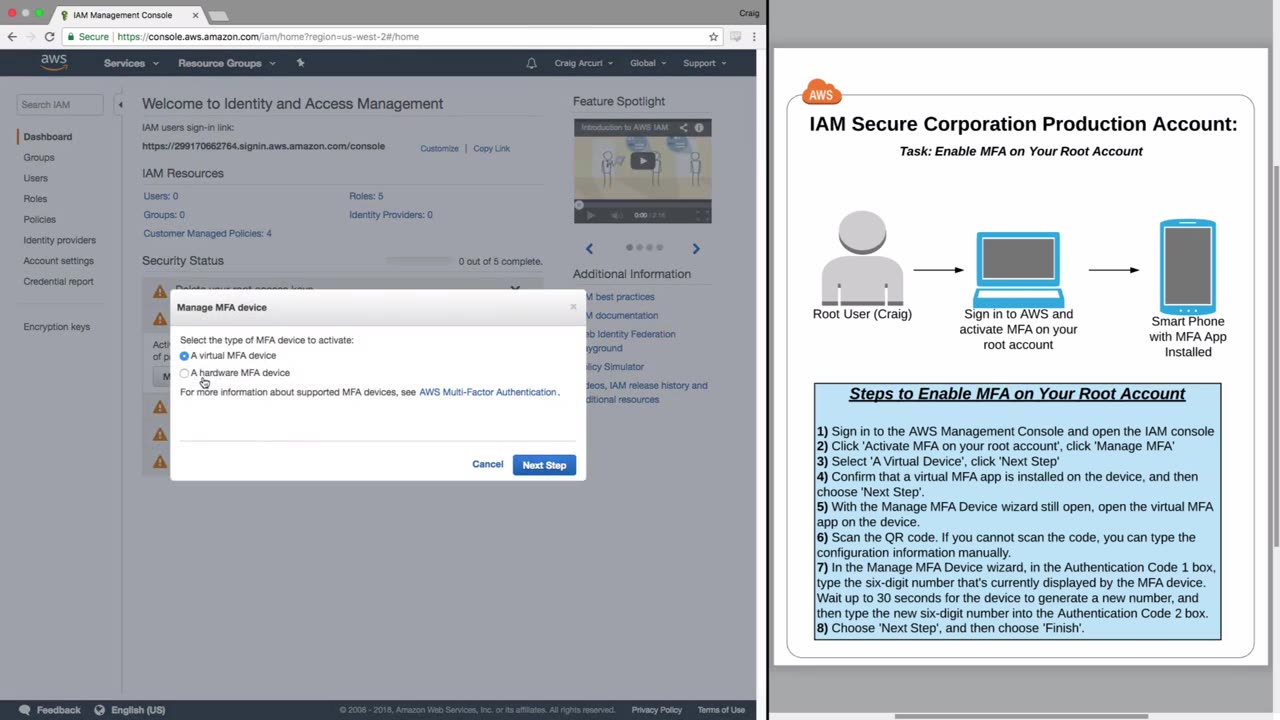
Task: Open the Privacy Policy footer link
Action: 657,710
